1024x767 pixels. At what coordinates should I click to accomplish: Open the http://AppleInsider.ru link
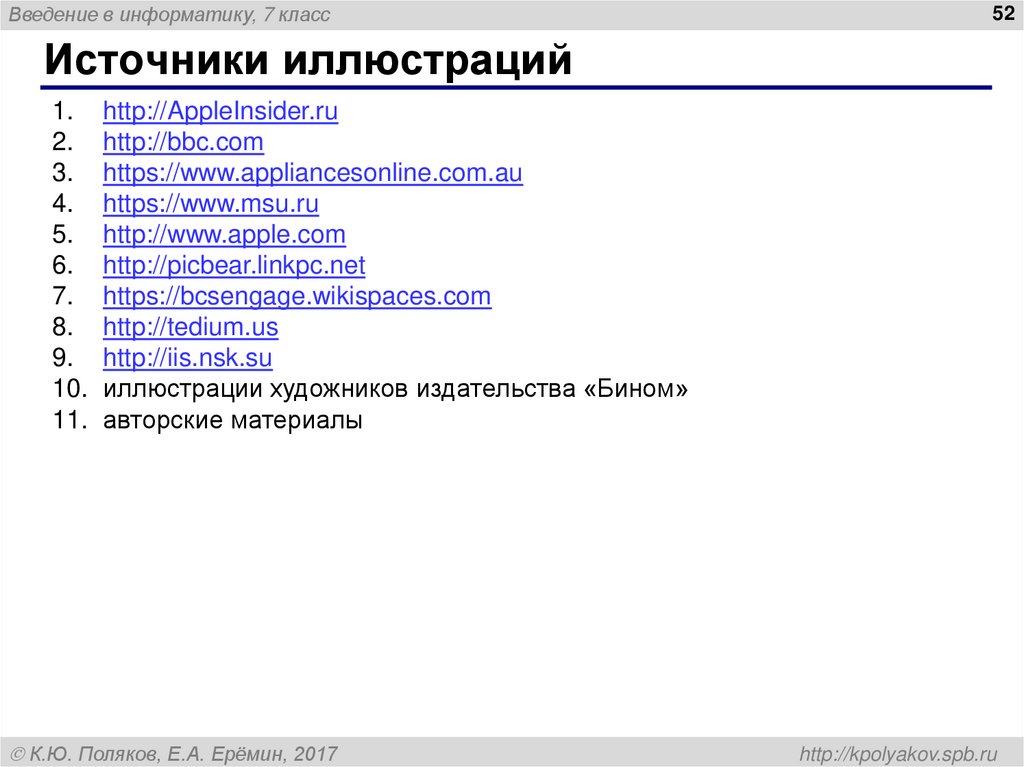pyautogui.click(x=220, y=112)
